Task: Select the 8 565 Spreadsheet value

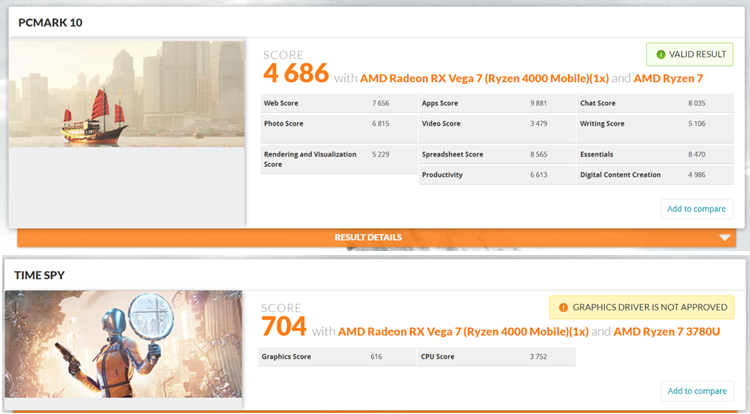Action: coord(539,154)
